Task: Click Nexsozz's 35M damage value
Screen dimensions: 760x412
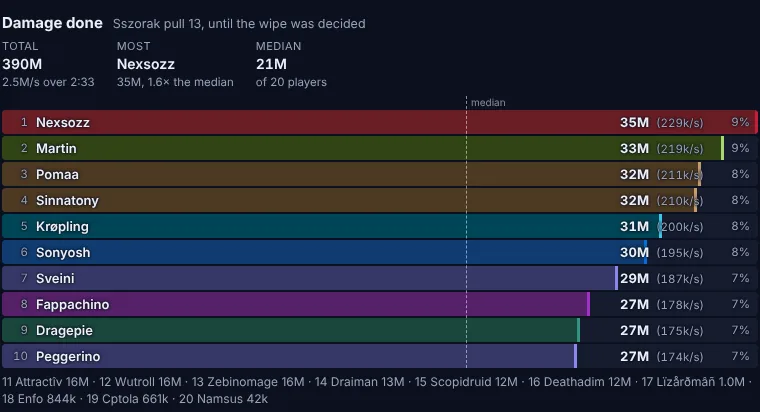Action: [x=634, y=122]
